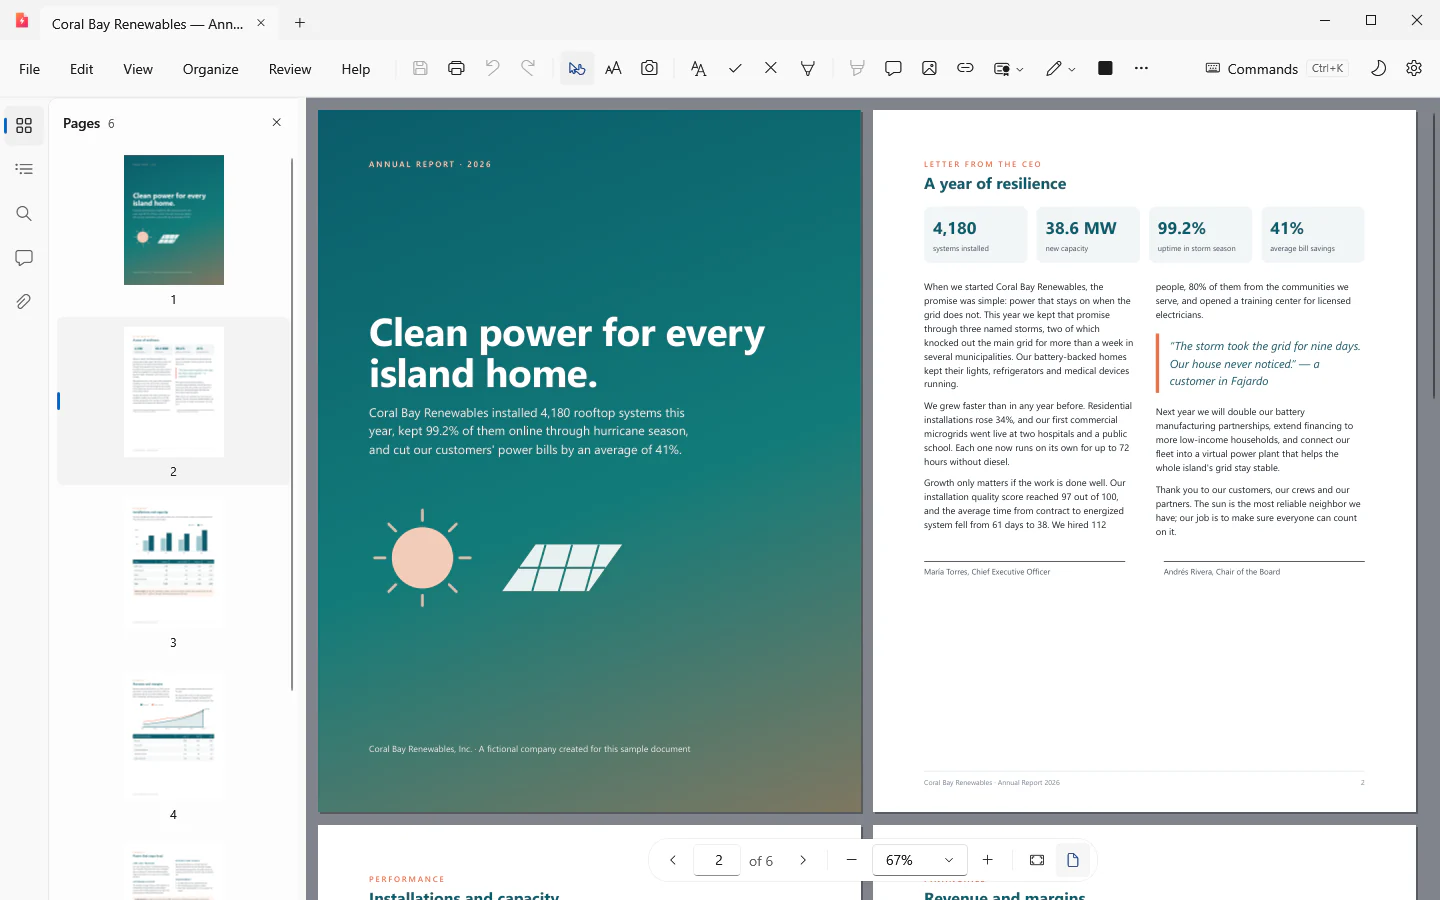Redo the last undone action
This screenshot has height=900, width=1440.
528,68
